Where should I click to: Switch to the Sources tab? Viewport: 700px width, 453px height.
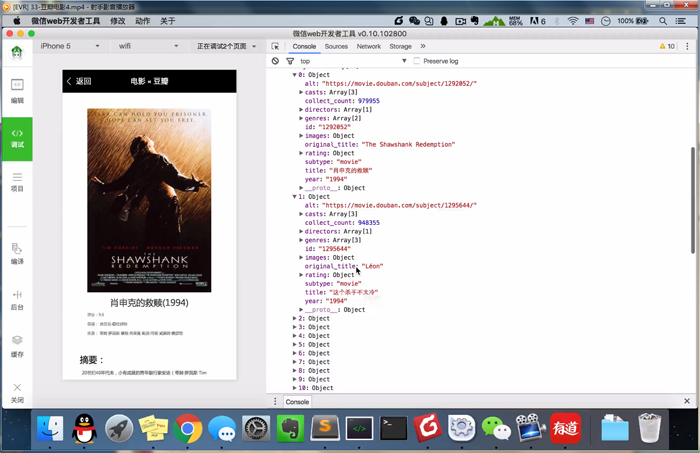pyautogui.click(x=336, y=46)
